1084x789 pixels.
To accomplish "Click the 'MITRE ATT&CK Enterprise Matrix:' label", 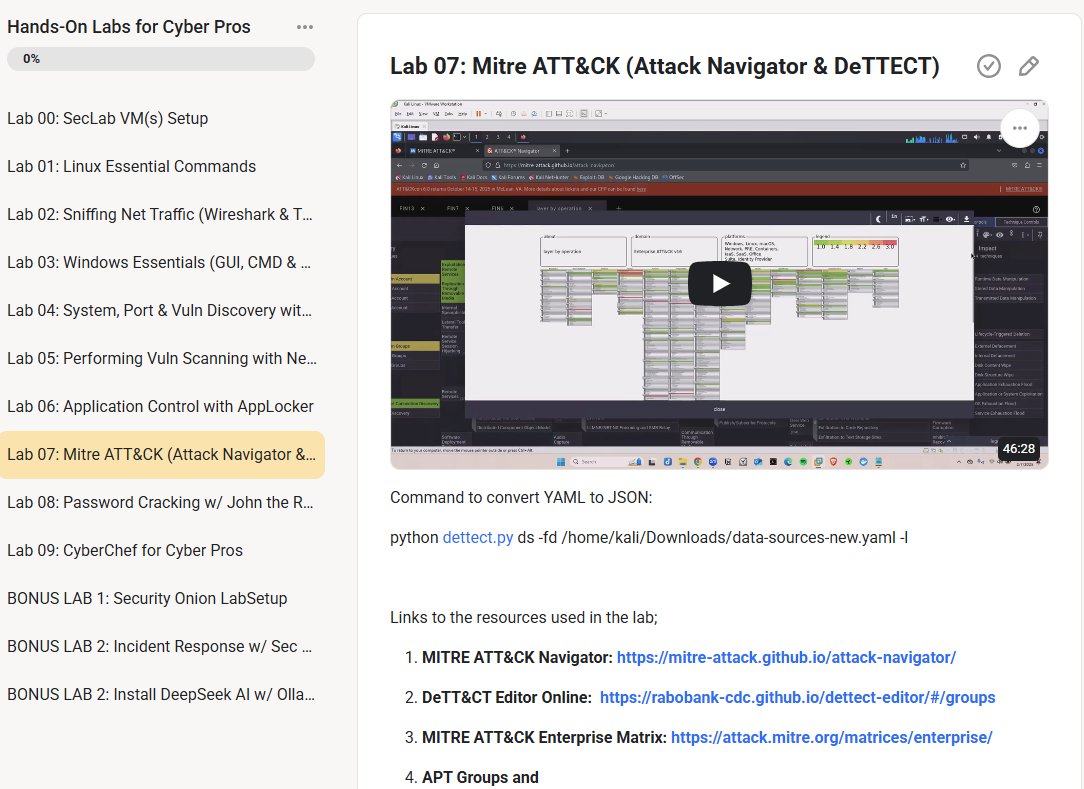I will click(x=544, y=738).
